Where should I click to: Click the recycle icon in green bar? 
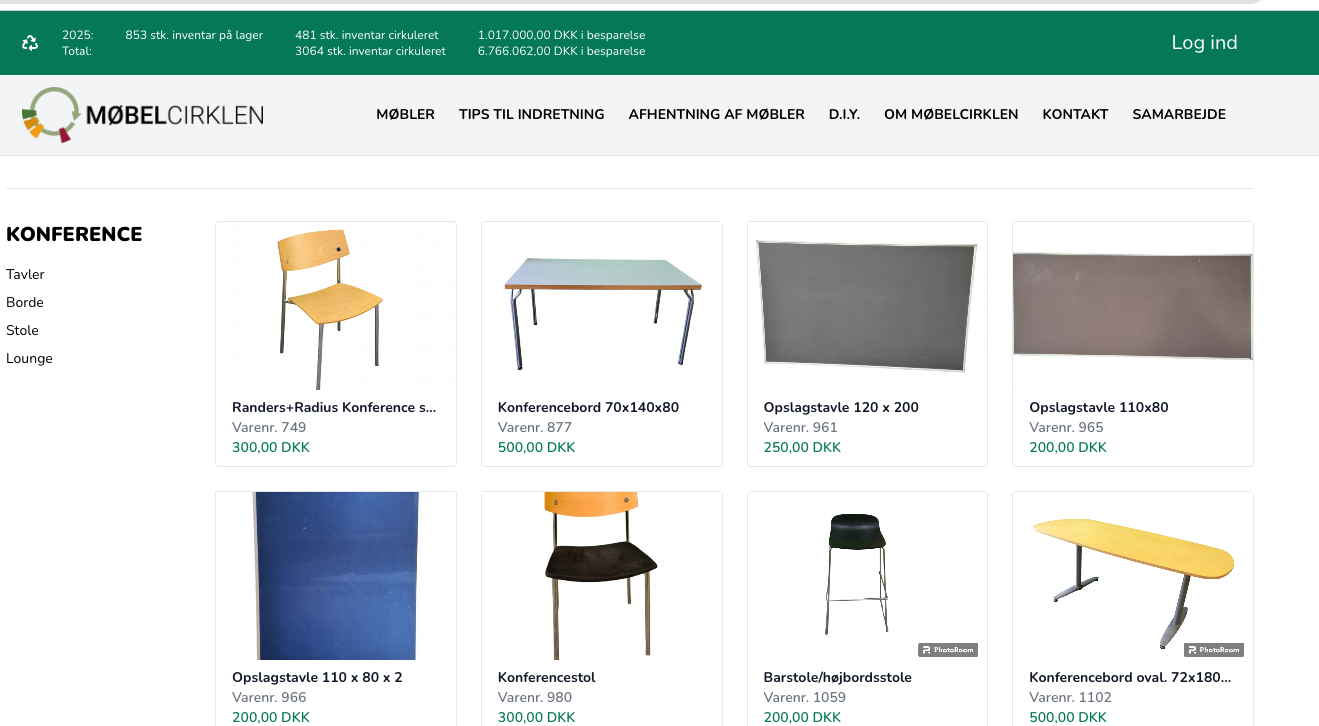coord(30,43)
